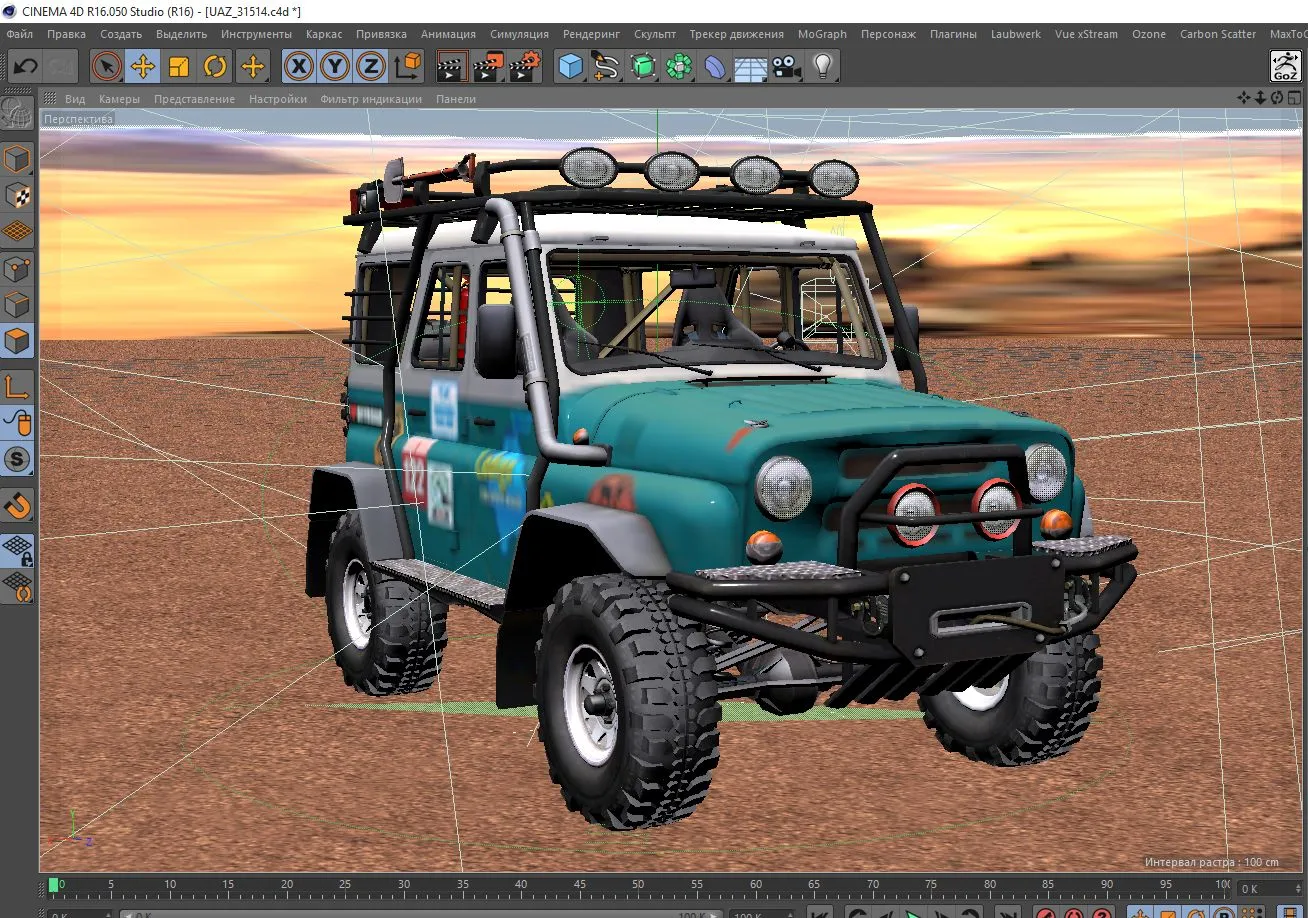
Task: Click the viewport zoom navigation icon
Action: tap(1260, 97)
